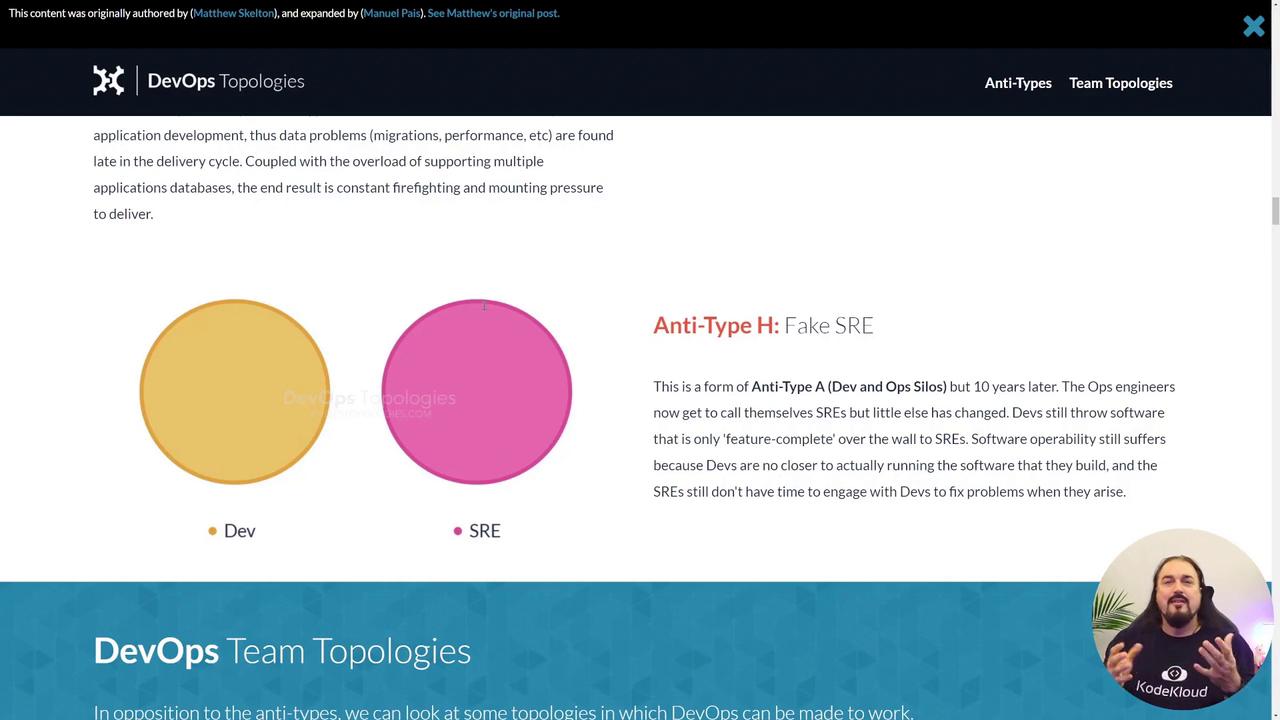Click the yellow Dev circle diagram

coord(234,392)
